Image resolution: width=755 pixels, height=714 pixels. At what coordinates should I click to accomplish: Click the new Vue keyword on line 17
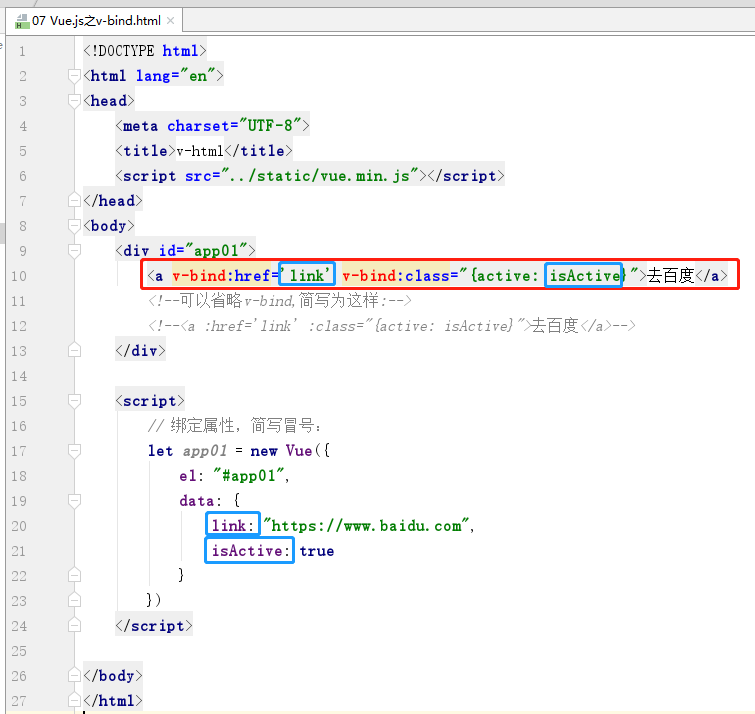click(x=281, y=451)
